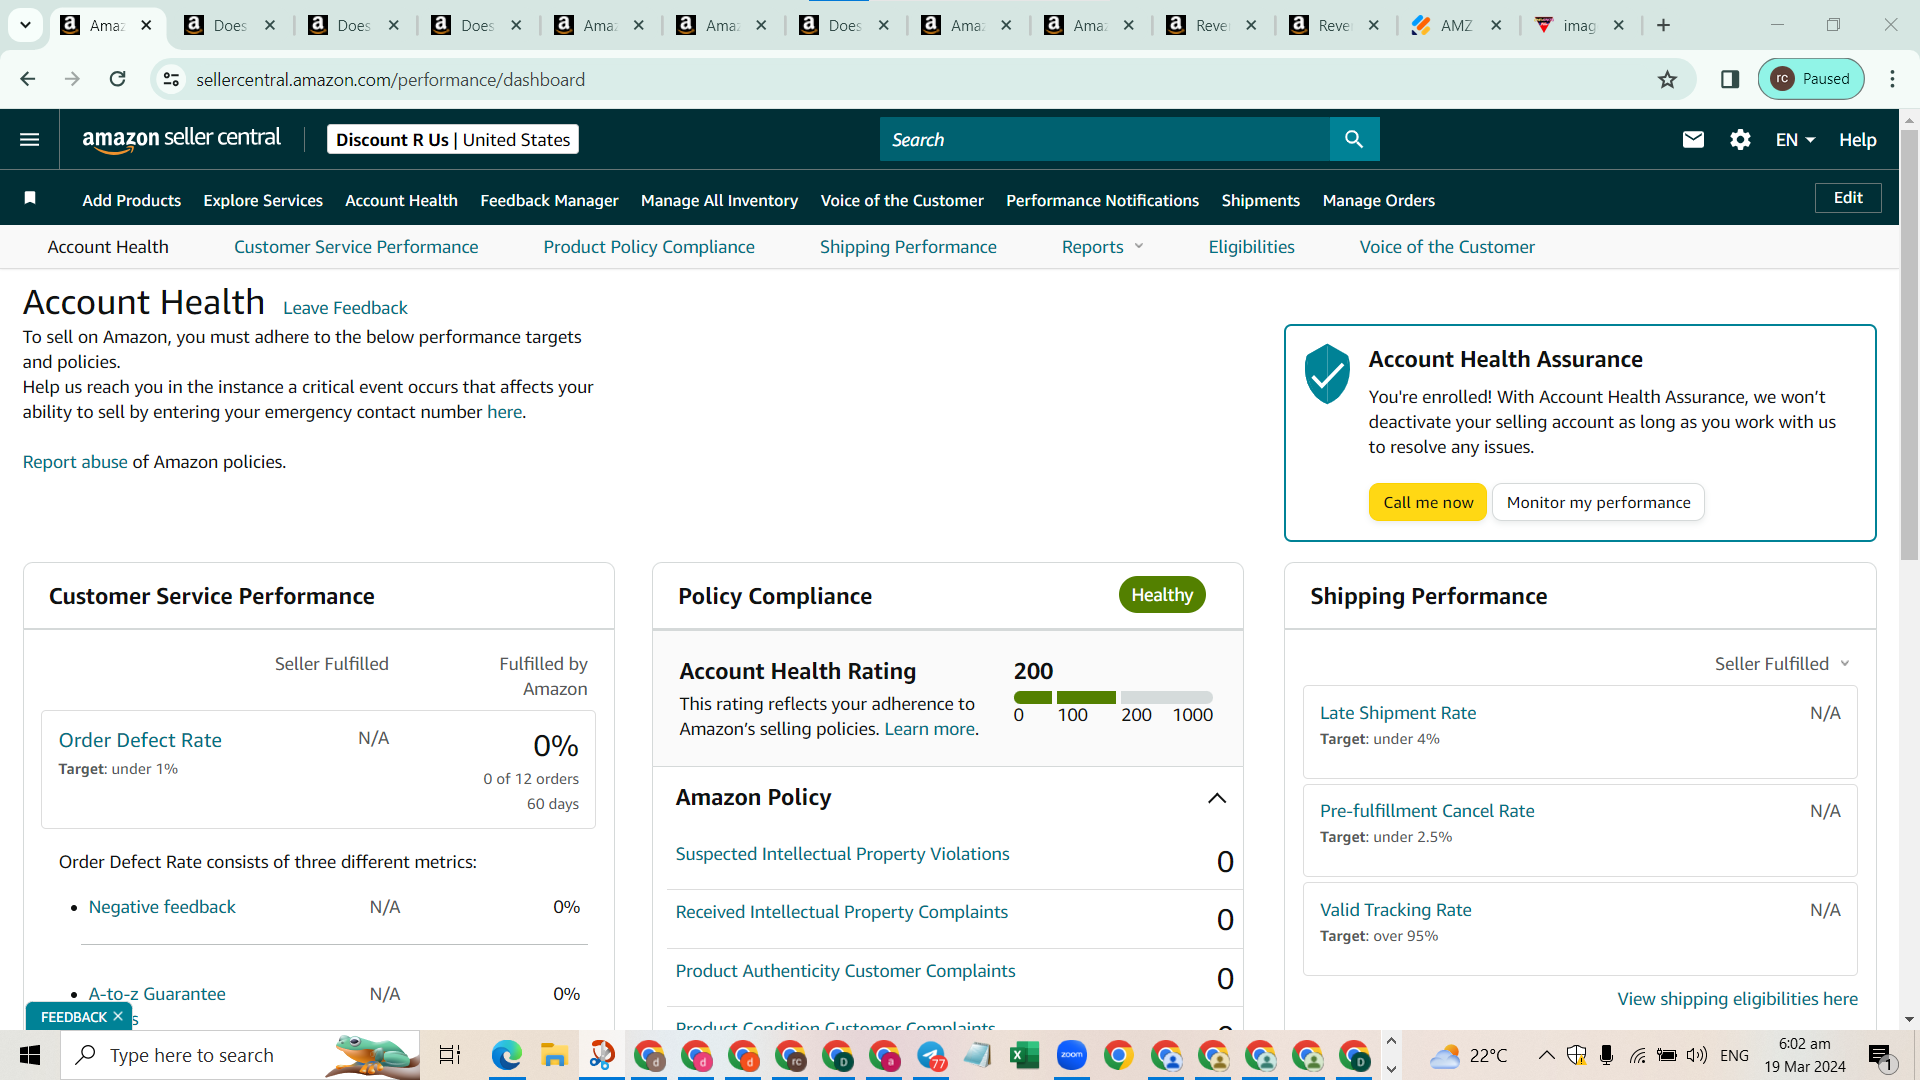Open Add Products in favorites bar

[x=132, y=200]
